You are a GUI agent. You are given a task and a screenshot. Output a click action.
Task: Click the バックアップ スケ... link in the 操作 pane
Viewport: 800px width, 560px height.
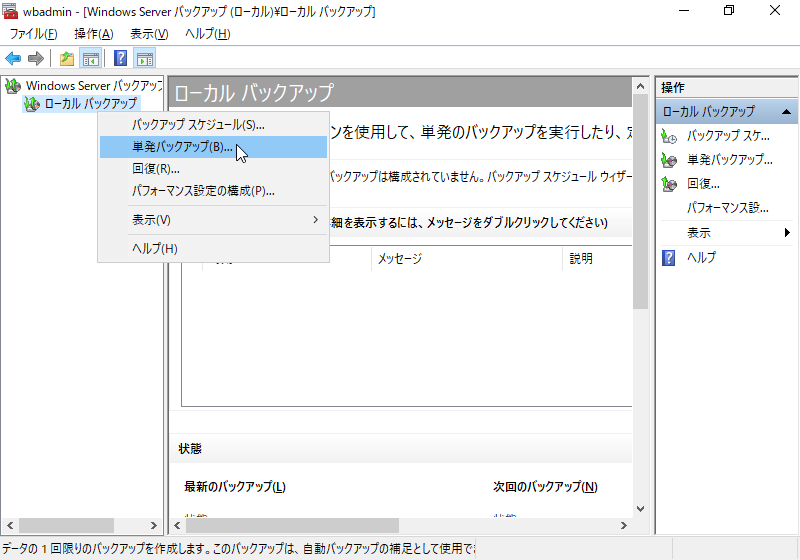click(x=728, y=136)
